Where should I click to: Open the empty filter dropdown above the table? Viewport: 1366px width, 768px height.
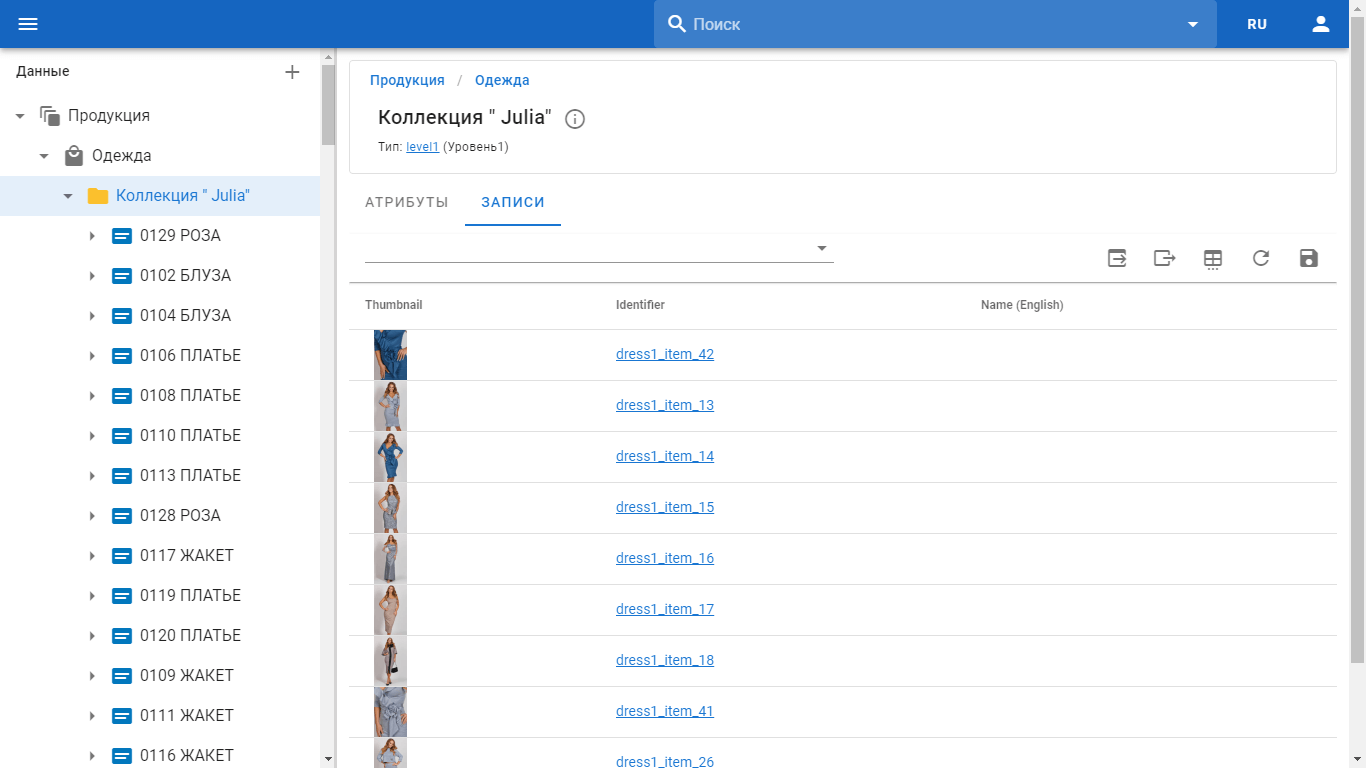coord(598,248)
